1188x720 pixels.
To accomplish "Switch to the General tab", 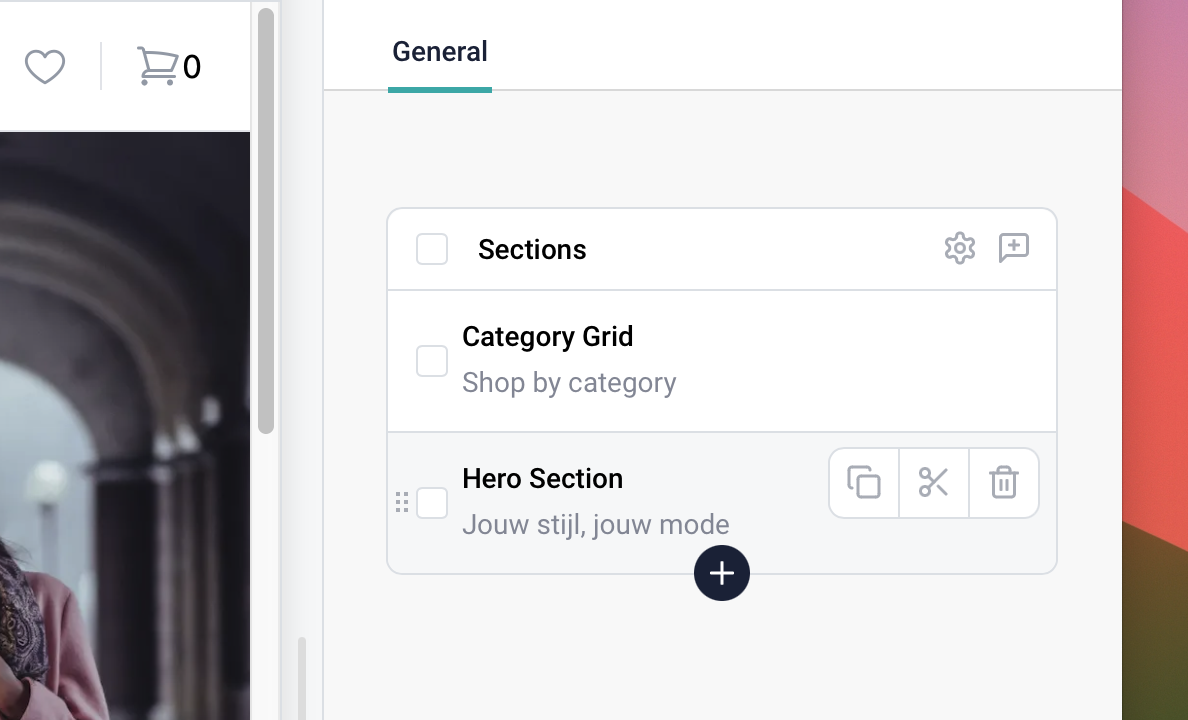I will click(x=440, y=52).
